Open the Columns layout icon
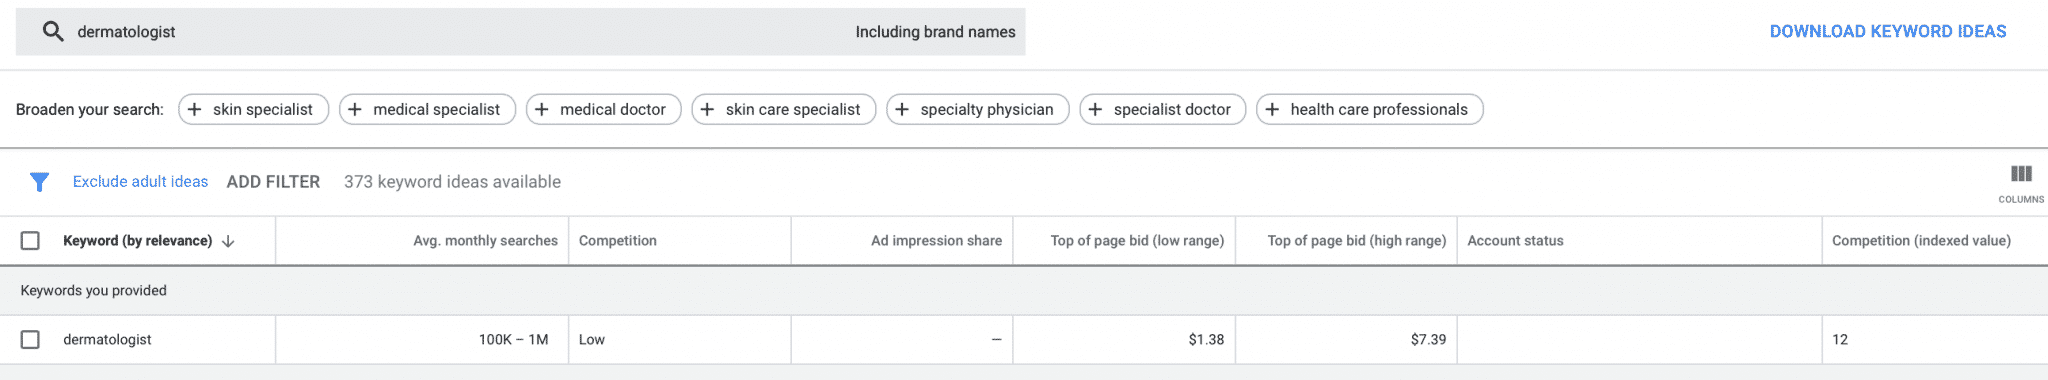This screenshot has width=2048, height=380. [2021, 174]
